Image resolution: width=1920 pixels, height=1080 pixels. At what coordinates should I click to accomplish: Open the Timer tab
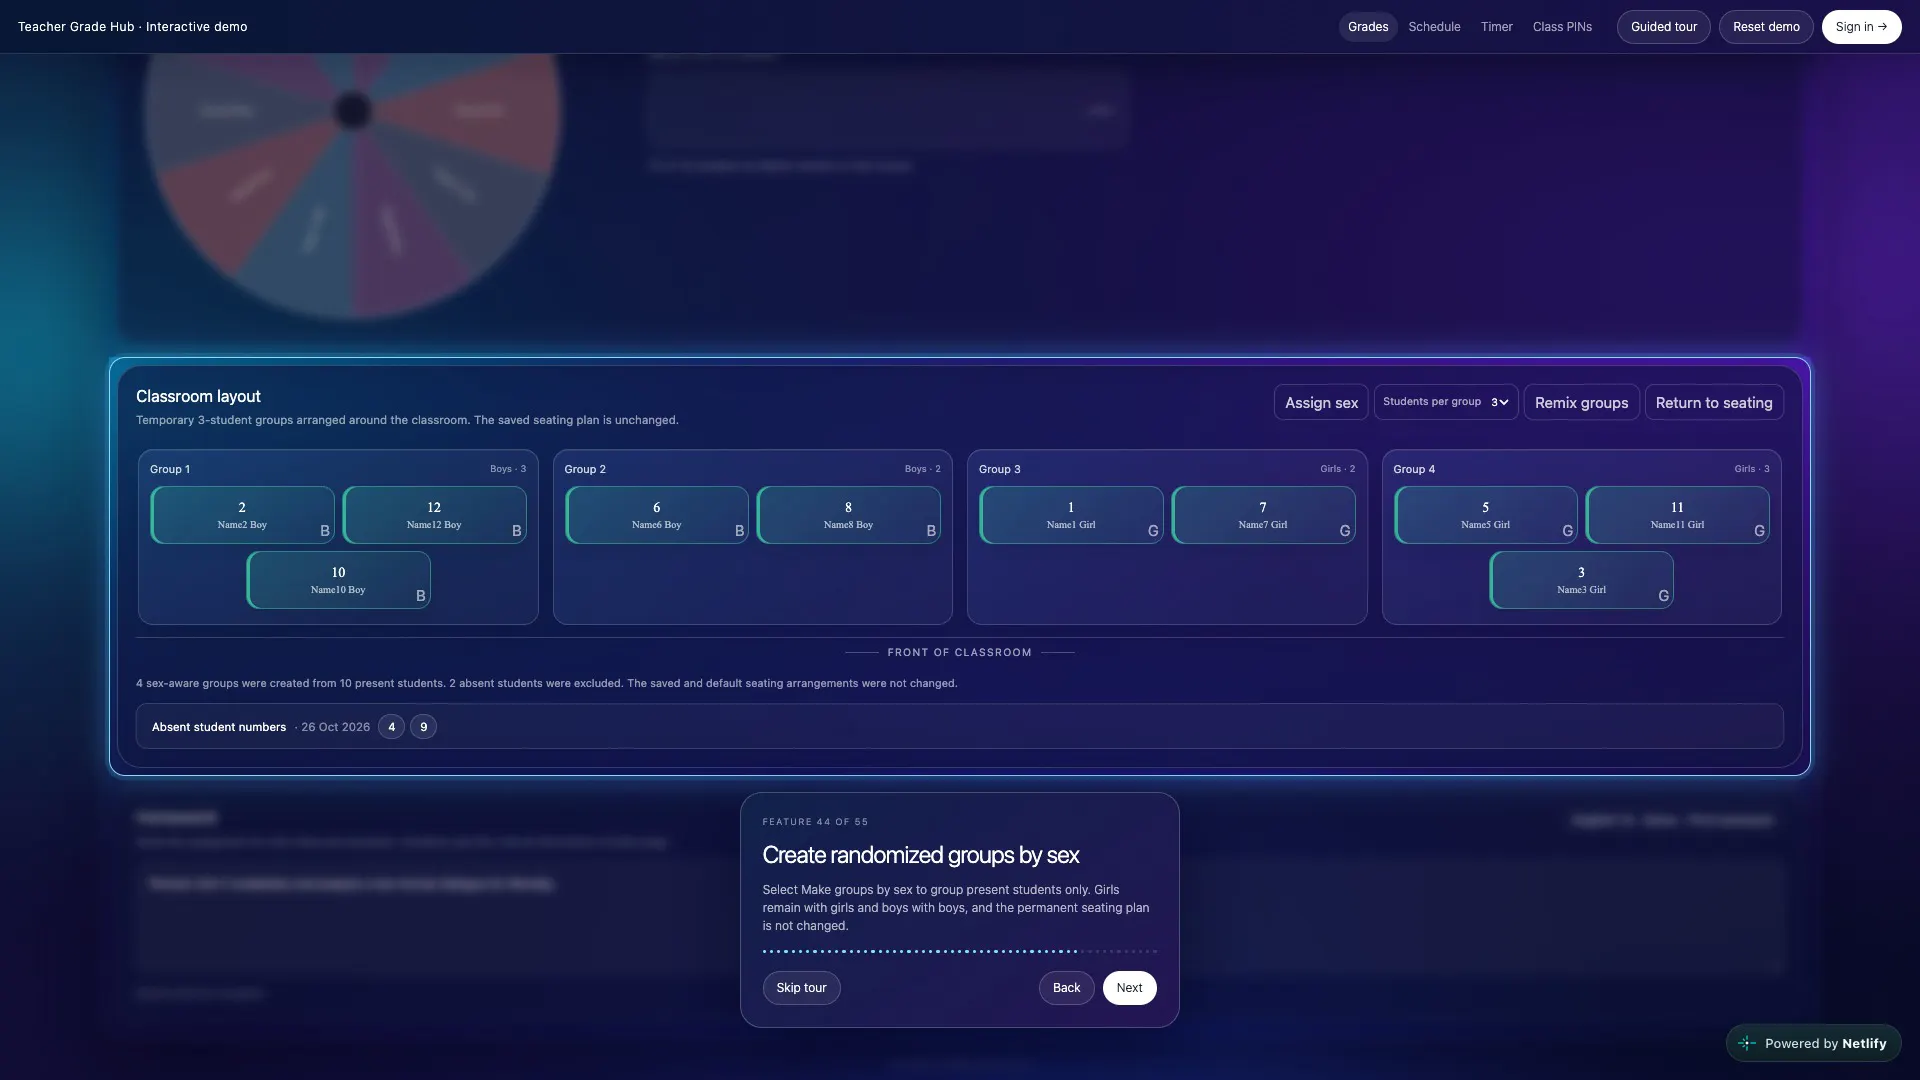pyautogui.click(x=1496, y=27)
